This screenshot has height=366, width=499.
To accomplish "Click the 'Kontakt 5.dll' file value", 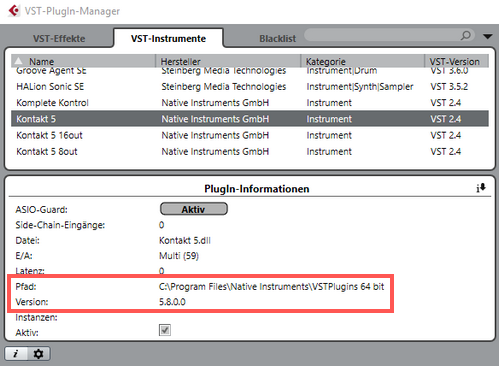I will click(x=185, y=240).
